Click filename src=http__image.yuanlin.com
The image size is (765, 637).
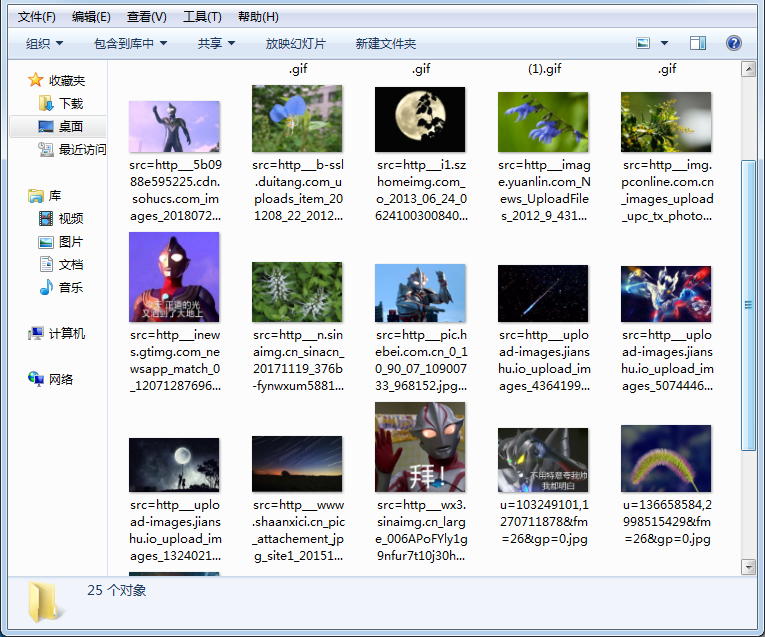click(x=544, y=190)
